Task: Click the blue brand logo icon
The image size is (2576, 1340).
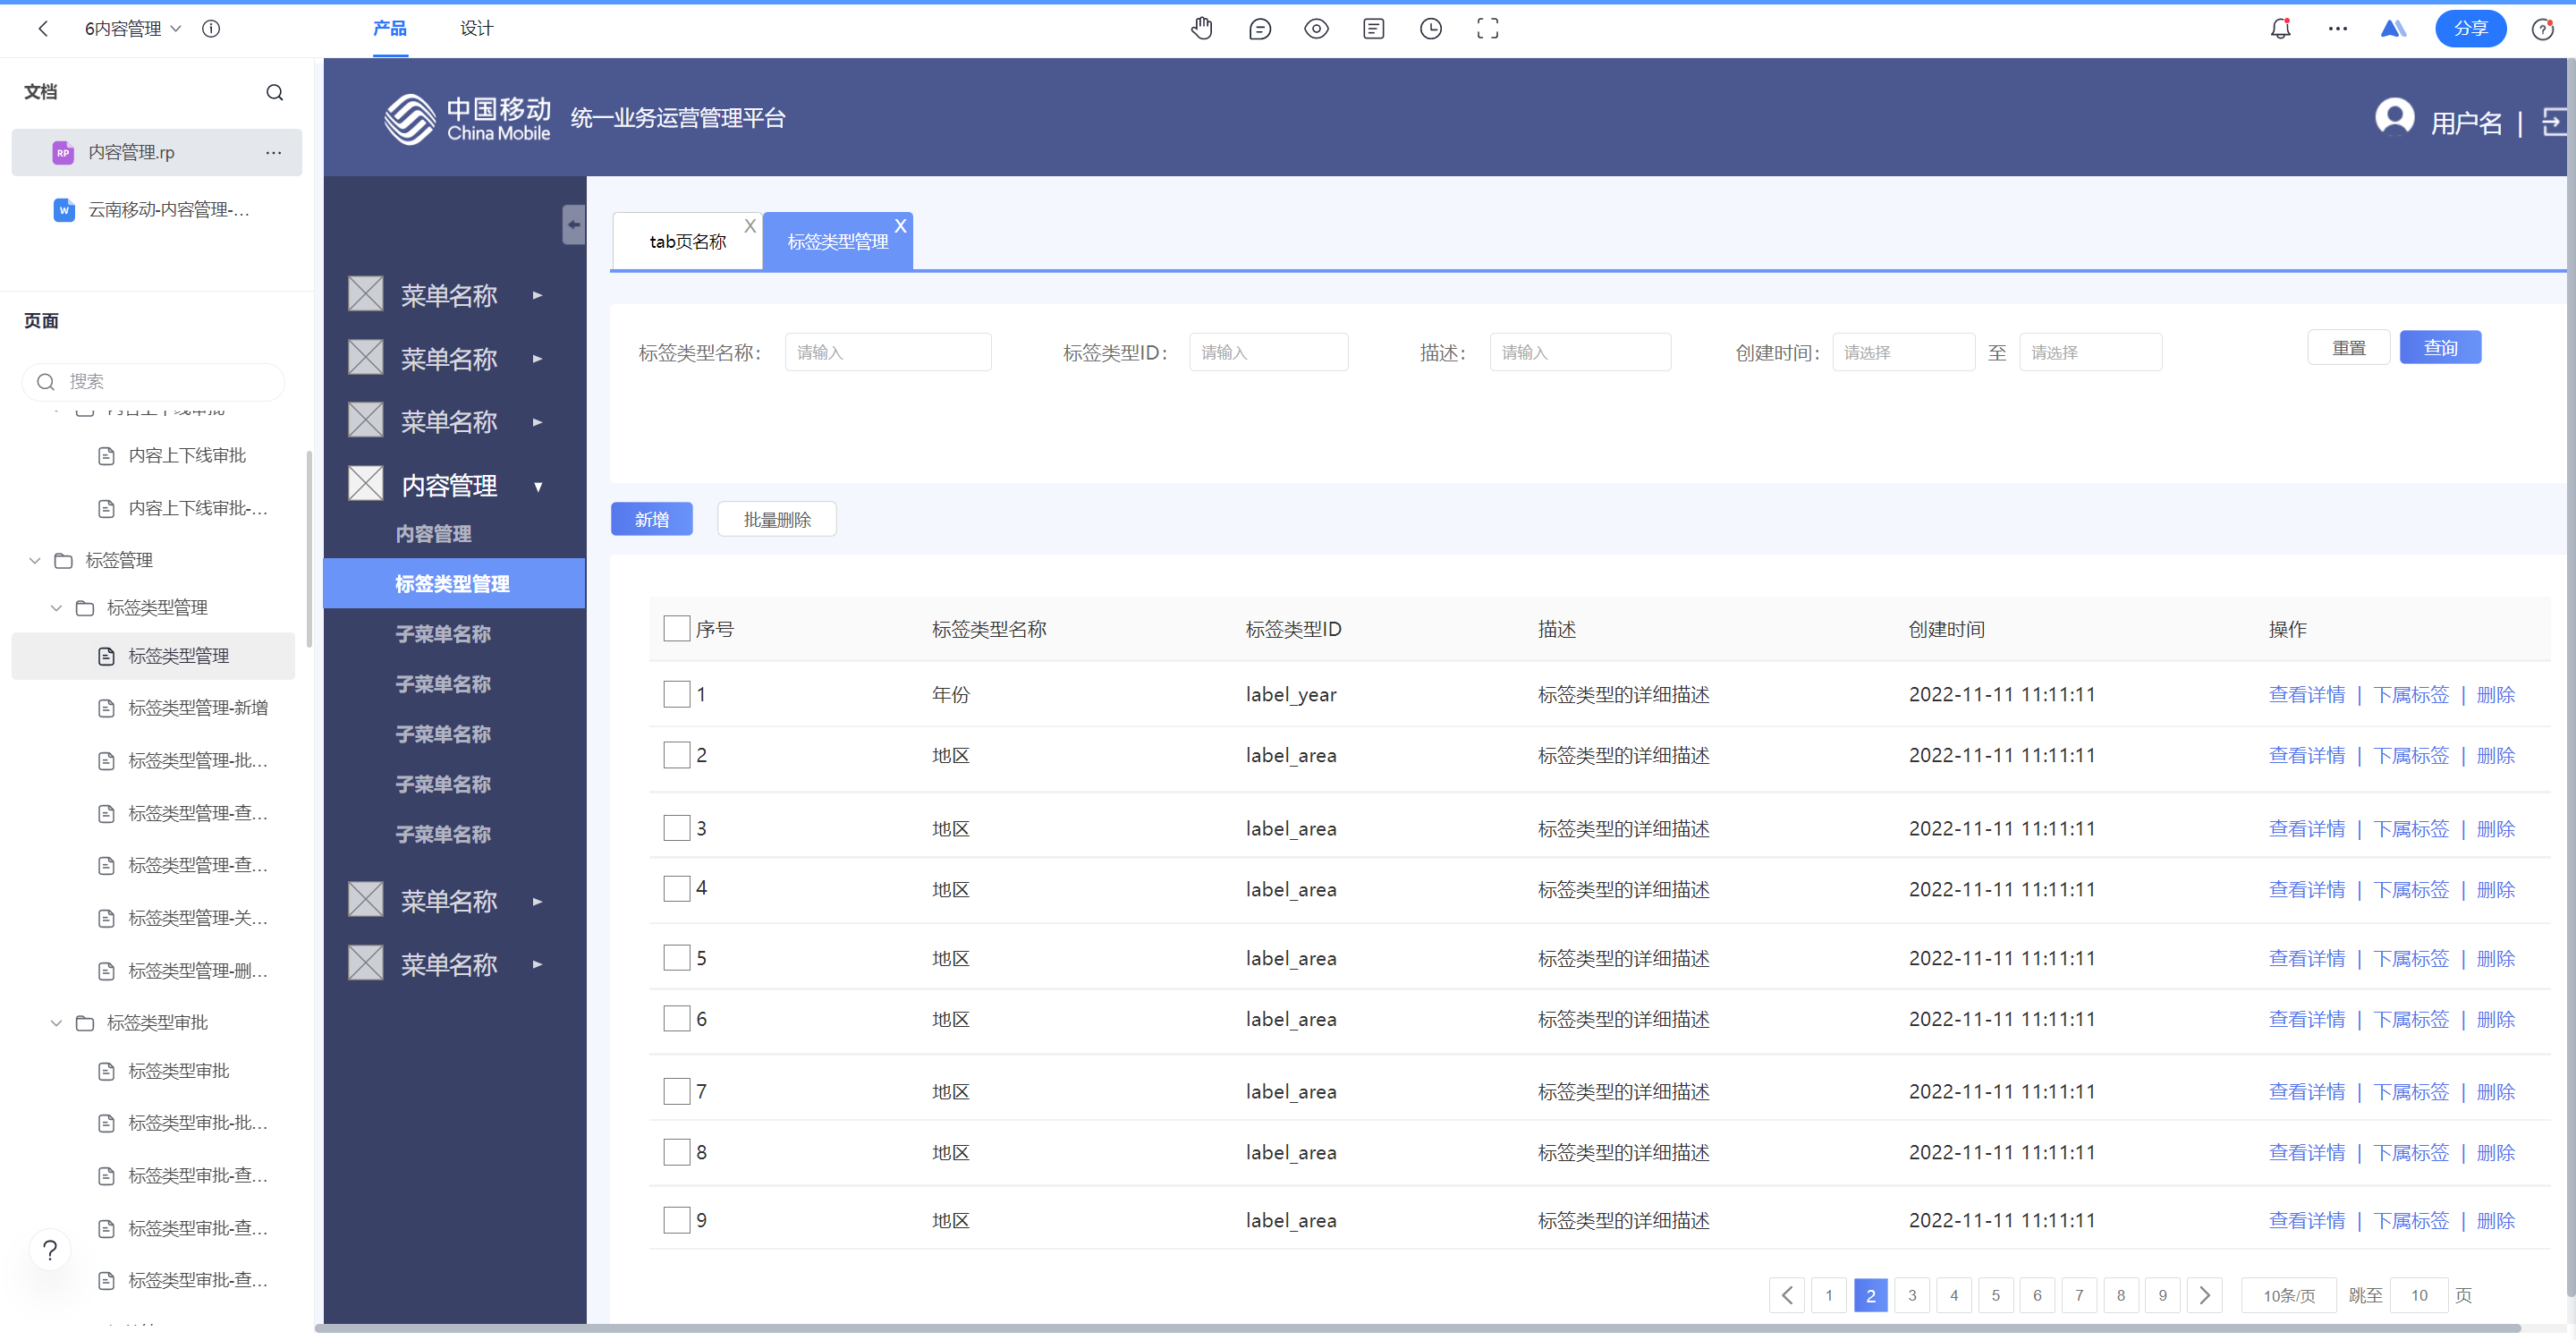Action: (2393, 29)
